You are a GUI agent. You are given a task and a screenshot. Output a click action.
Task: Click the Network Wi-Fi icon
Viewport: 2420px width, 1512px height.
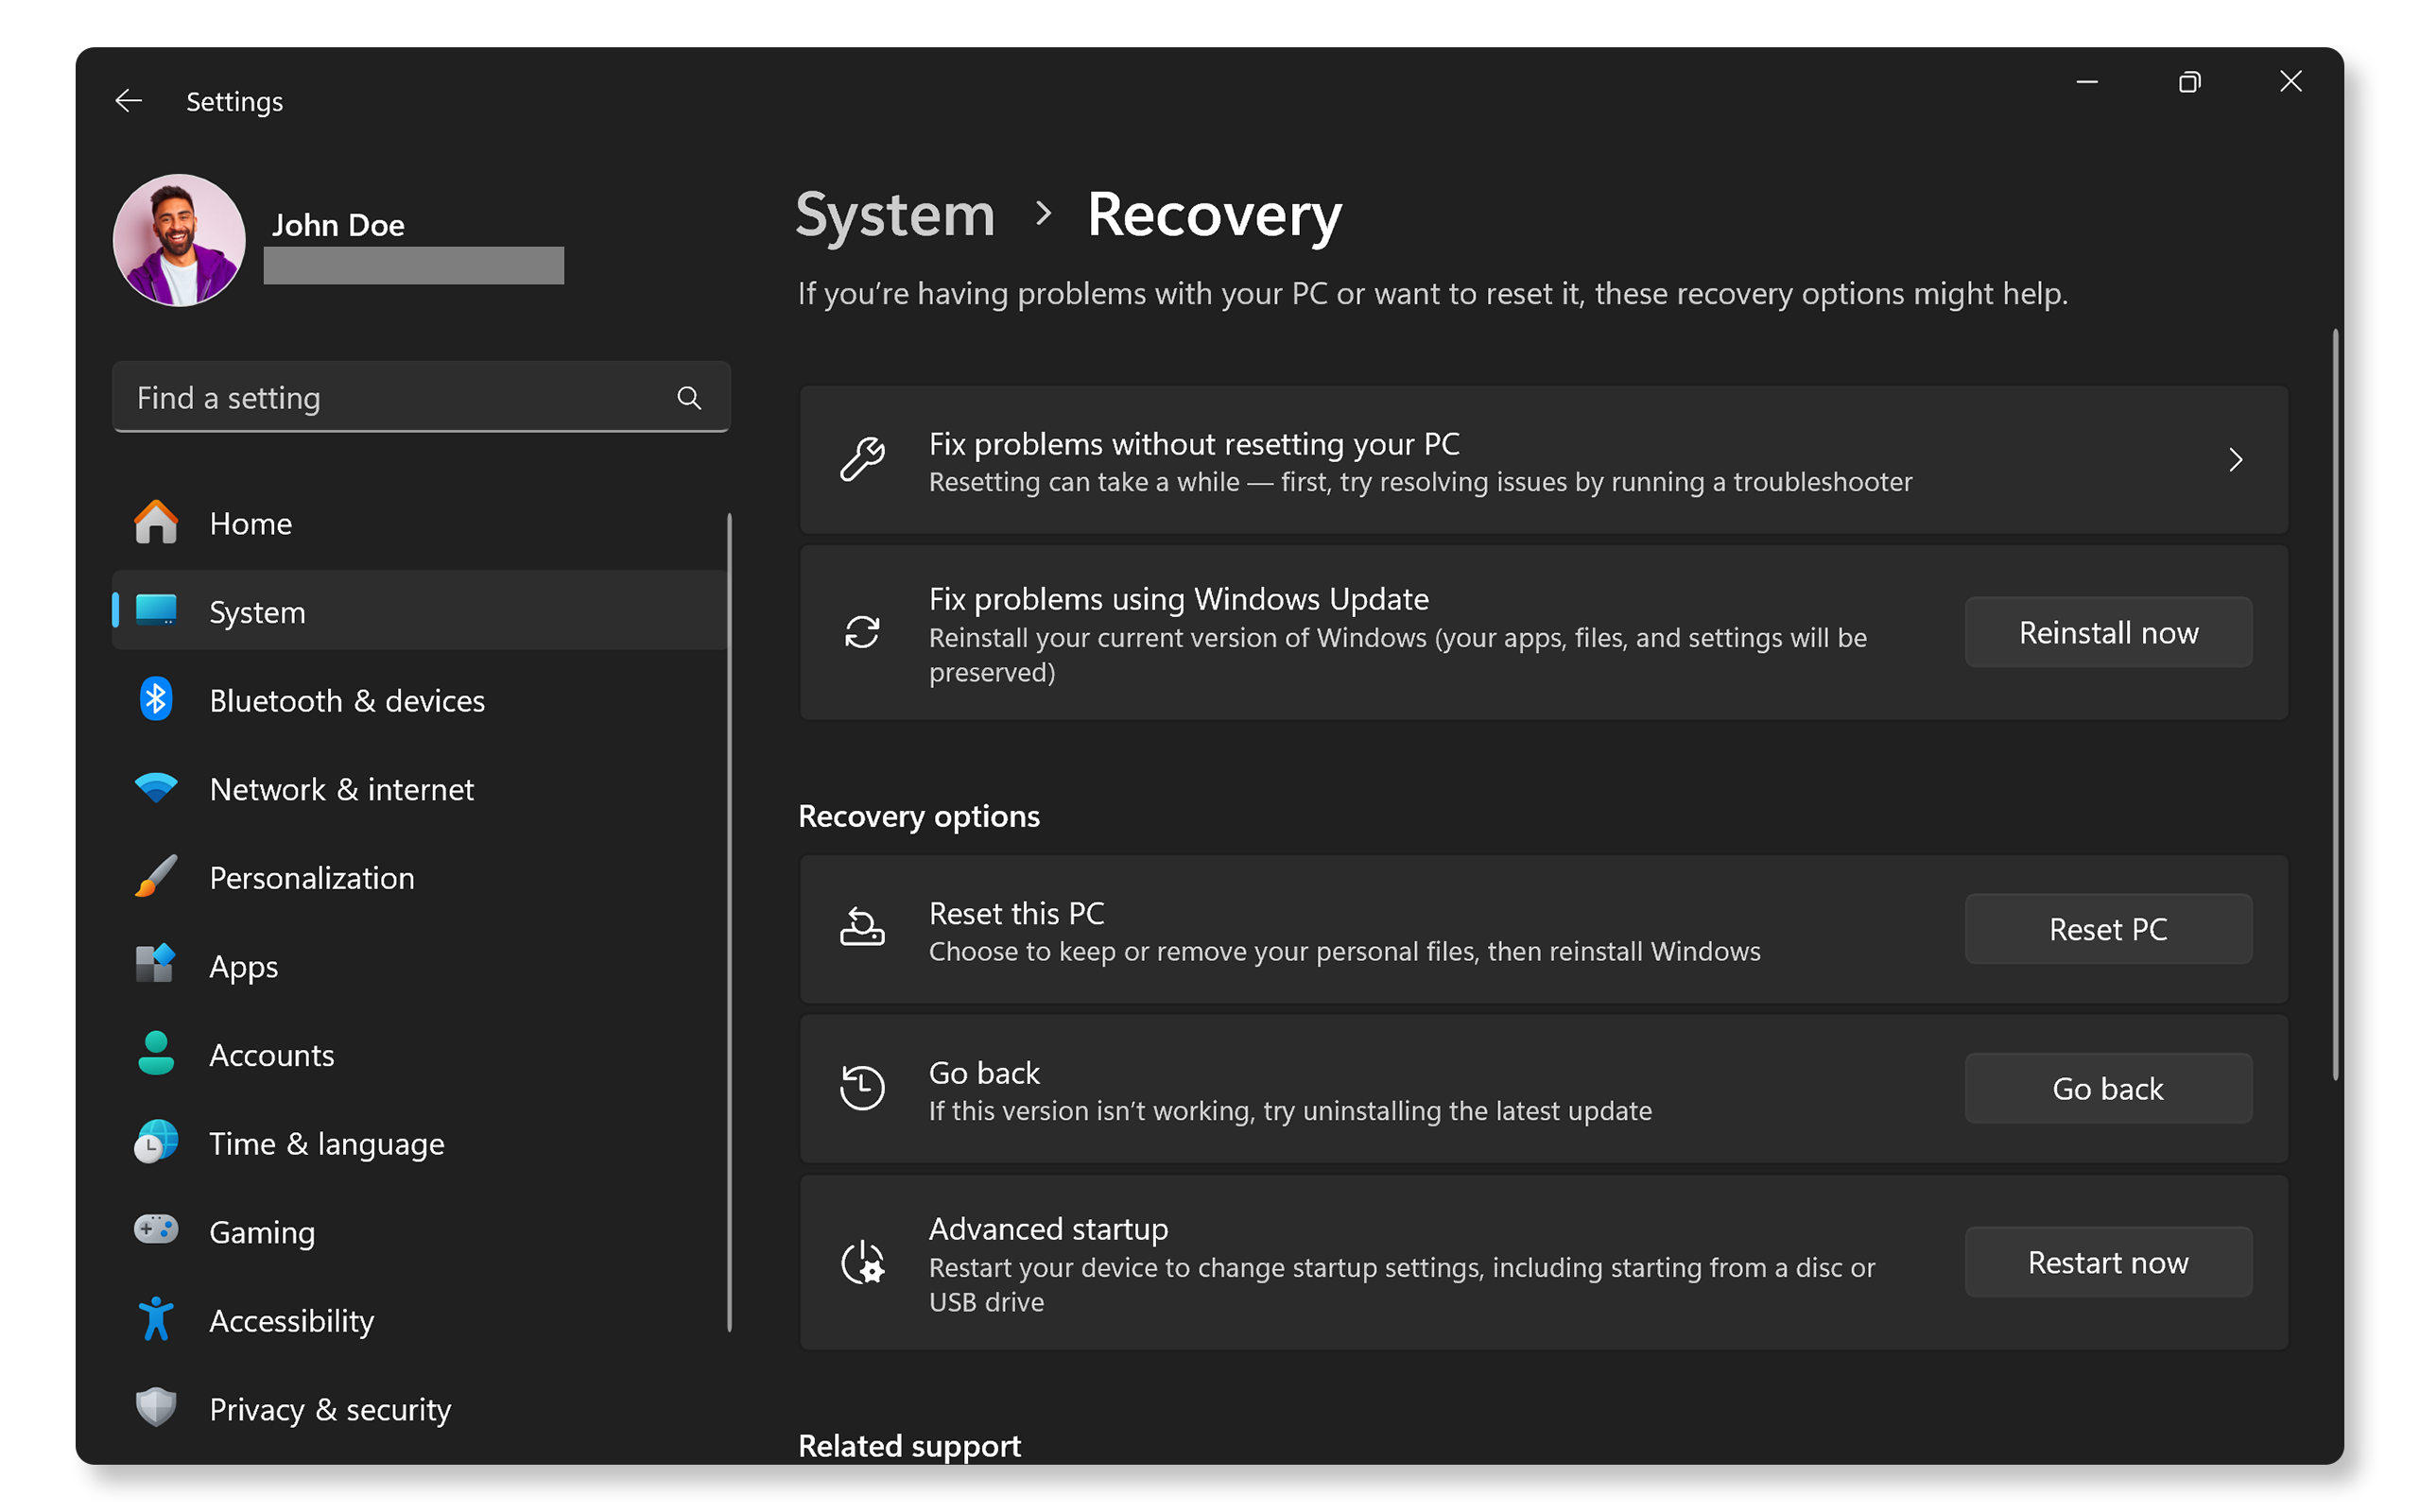point(156,788)
